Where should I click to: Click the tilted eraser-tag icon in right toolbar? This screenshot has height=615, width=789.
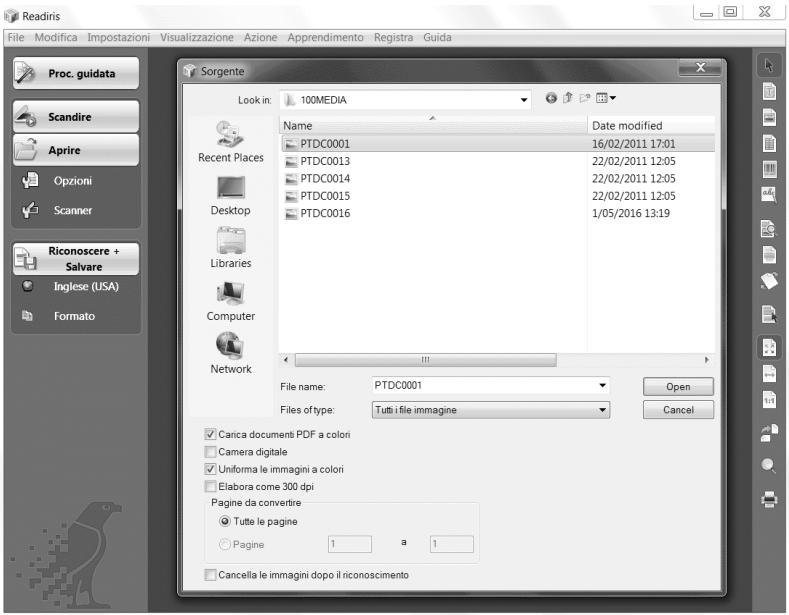769,281
